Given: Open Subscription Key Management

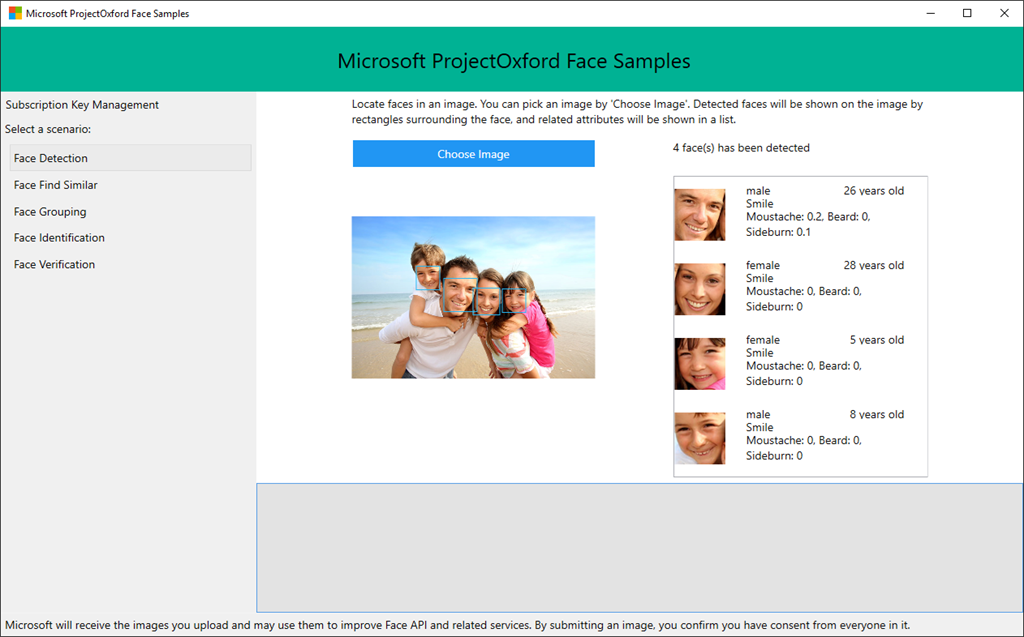Looking at the screenshot, I should pos(82,105).
